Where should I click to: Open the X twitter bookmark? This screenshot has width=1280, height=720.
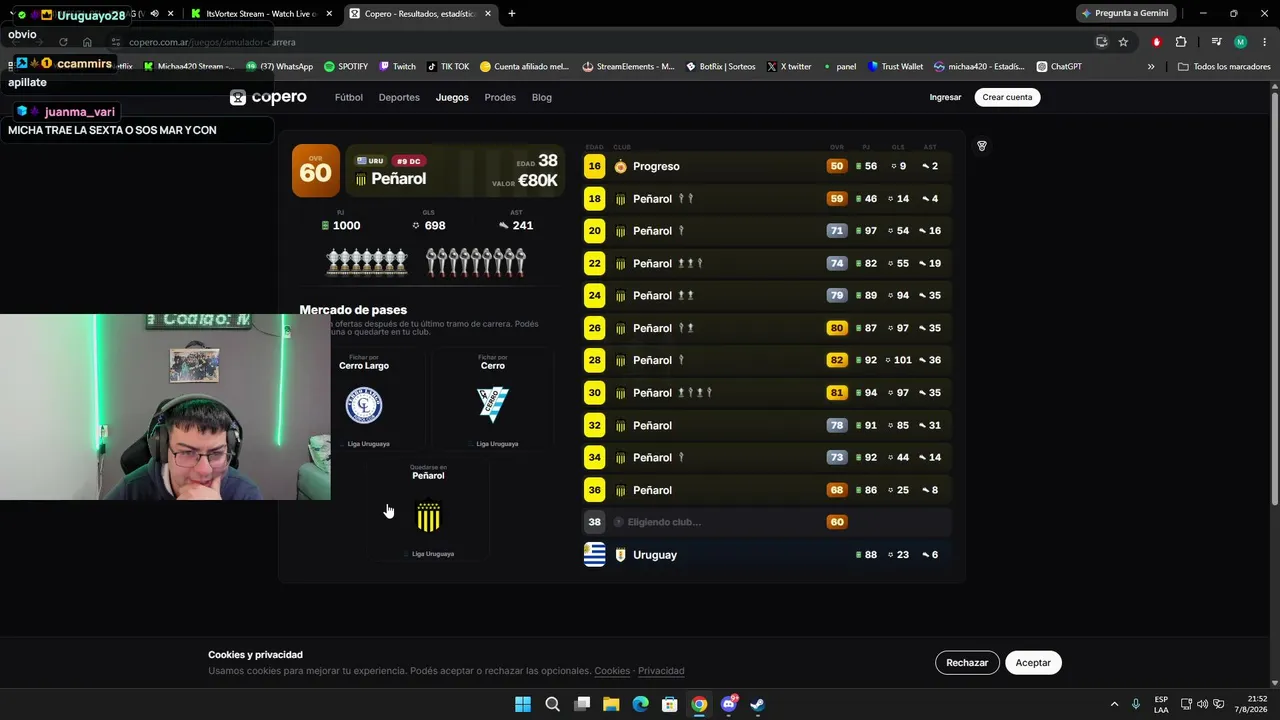(789, 67)
